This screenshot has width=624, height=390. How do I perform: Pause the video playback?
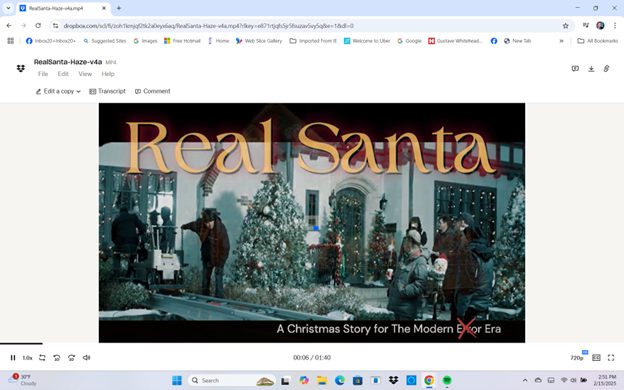coord(13,357)
